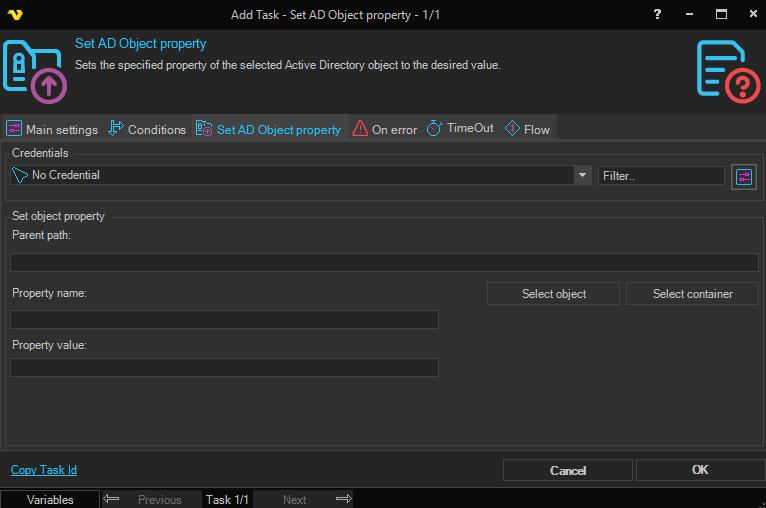Image resolution: width=766 pixels, height=508 pixels.
Task: Click into the Property name field
Action: [x=224, y=319]
